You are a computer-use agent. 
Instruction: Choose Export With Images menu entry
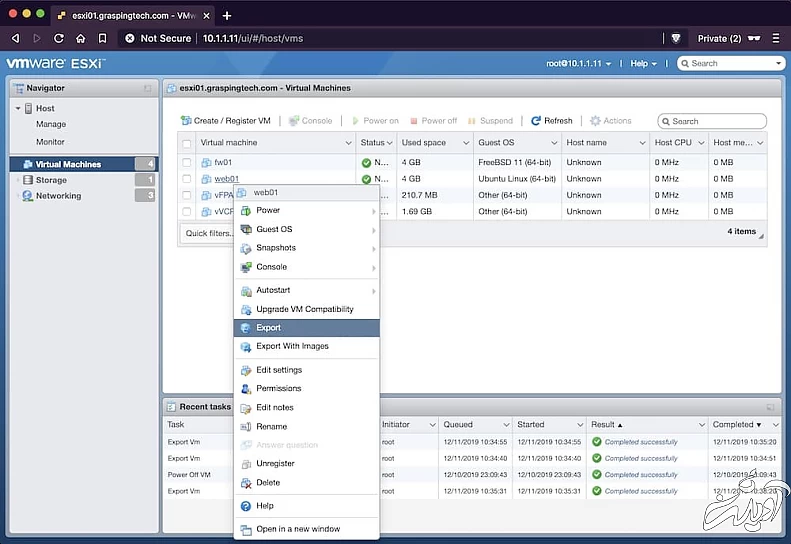pyautogui.click(x=292, y=346)
